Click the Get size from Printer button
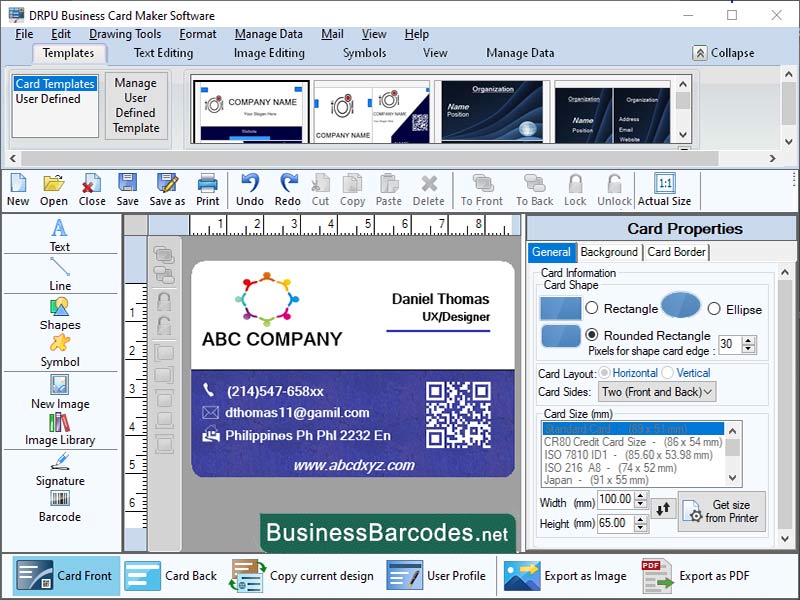Image resolution: width=800 pixels, height=600 pixels. pos(724,510)
